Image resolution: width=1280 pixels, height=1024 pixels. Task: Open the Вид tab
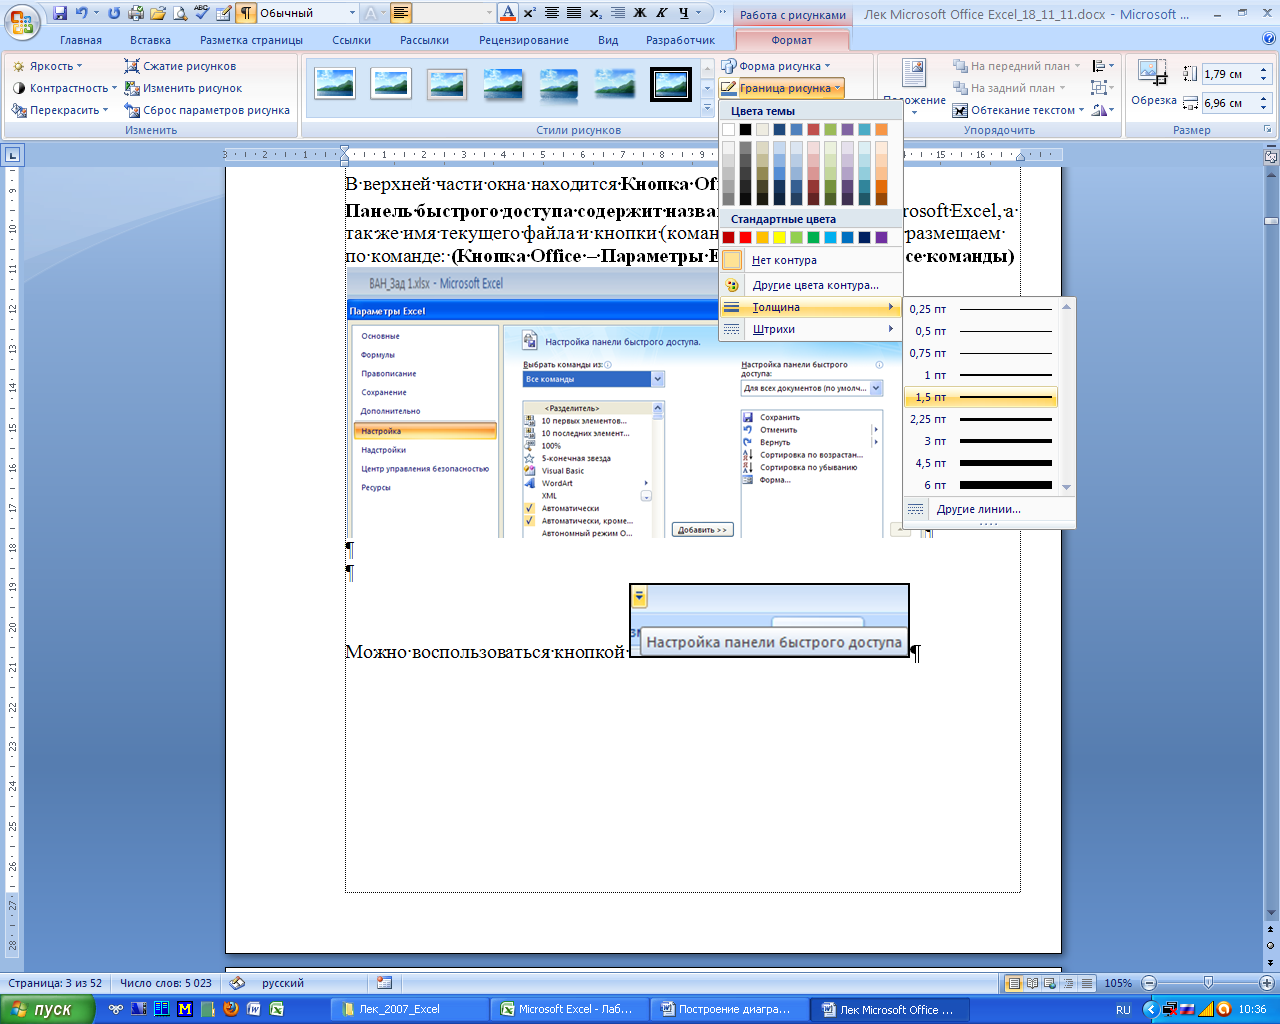(x=608, y=40)
